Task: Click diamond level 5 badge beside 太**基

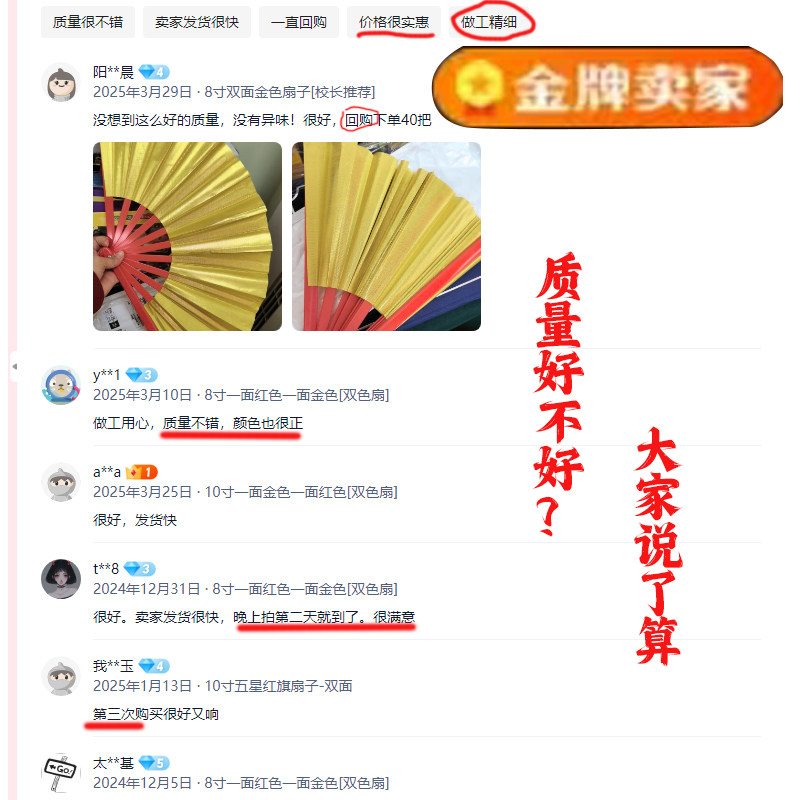Action: click(x=154, y=763)
